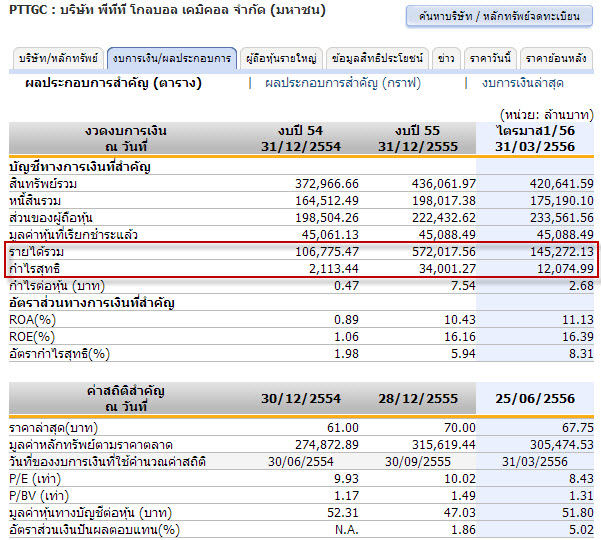Click total revenue value 145,272.13
This screenshot has width=601, height=540.
click(x=562, y=252)
